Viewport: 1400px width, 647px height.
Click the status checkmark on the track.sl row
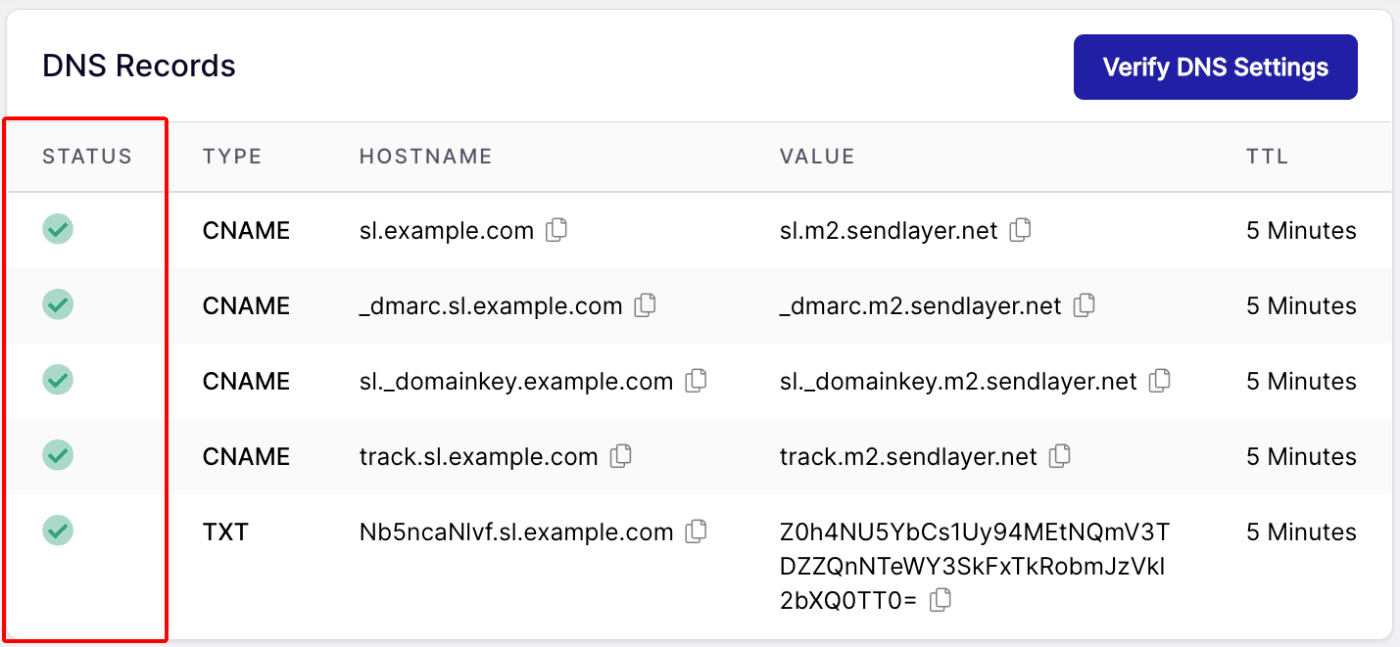tap(57, 456)
